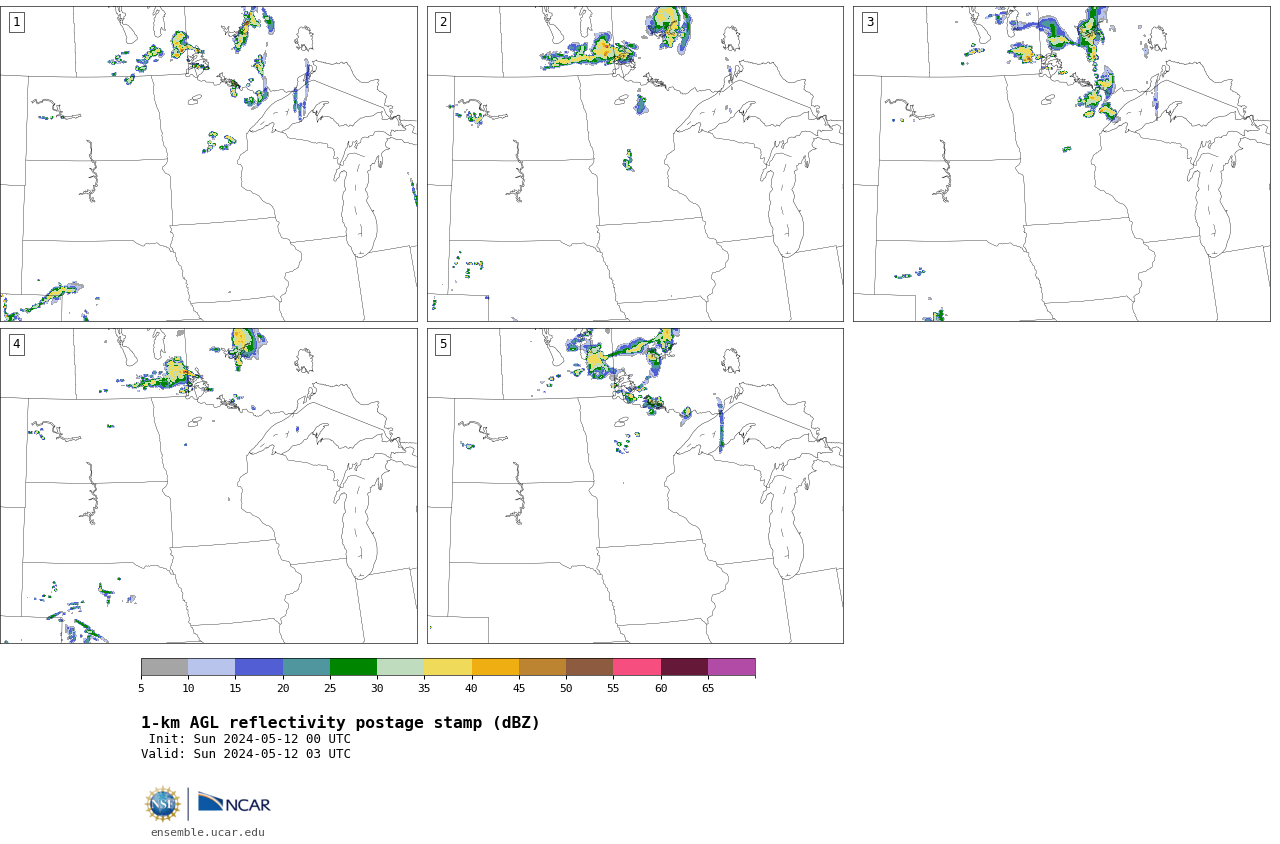Image resolution: width=1280 pixels, height=844 pixels.
Task: Click the yellow 35-40 dBZ swatch
Action: [448, 667]
